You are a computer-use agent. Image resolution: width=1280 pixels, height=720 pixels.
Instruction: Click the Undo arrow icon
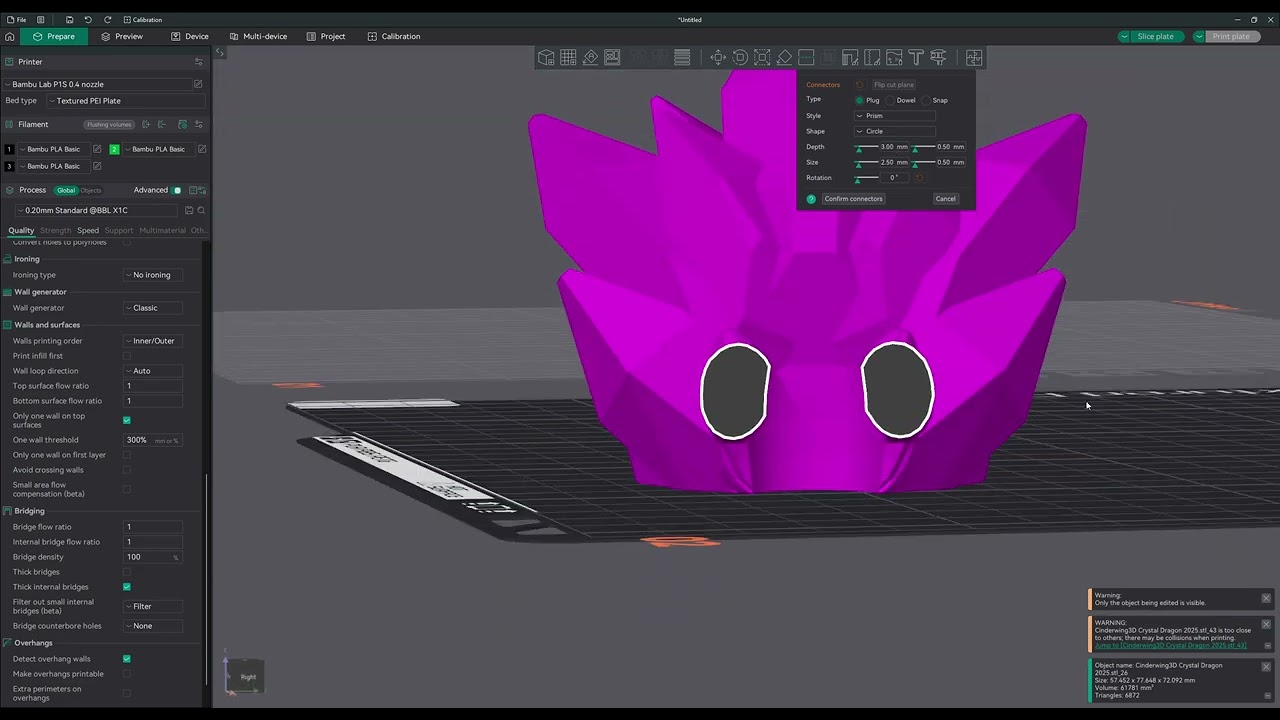tap(88, 19)
